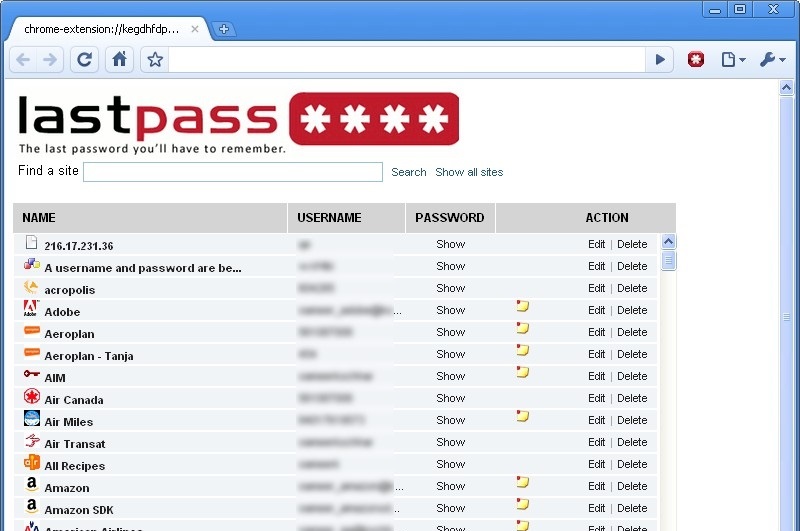800x531 pixels.
Task: Click the site list scroll up arrow
Action: click(x=668, y=241)
